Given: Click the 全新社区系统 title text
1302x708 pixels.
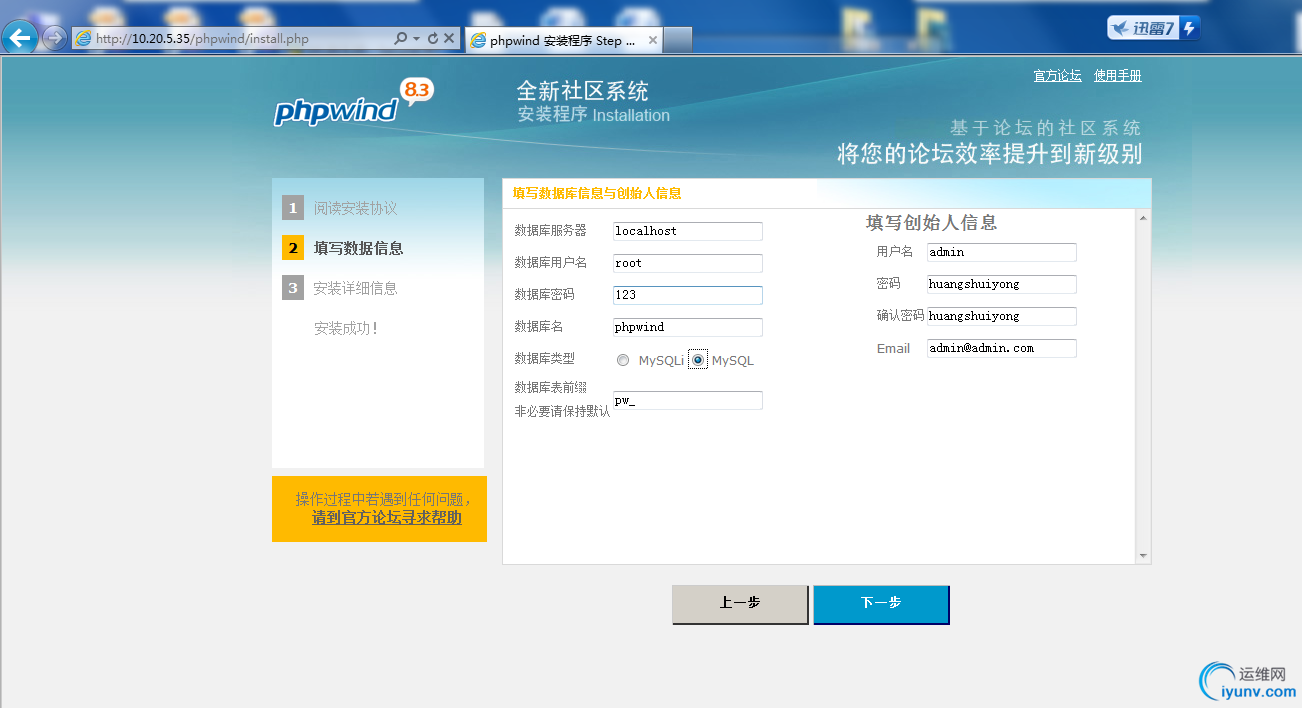Looking at the screenshot, I should click(x=582, y=91).
